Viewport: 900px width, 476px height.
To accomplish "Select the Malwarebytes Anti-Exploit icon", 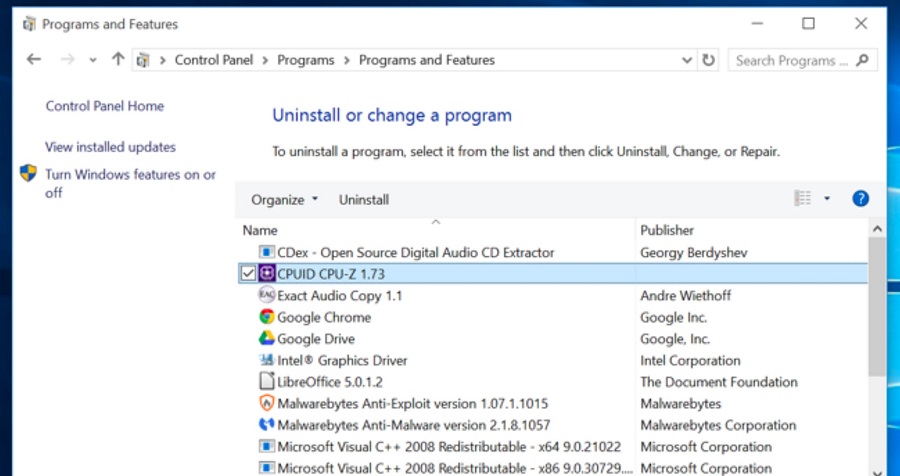I will [x=267, y=404].
